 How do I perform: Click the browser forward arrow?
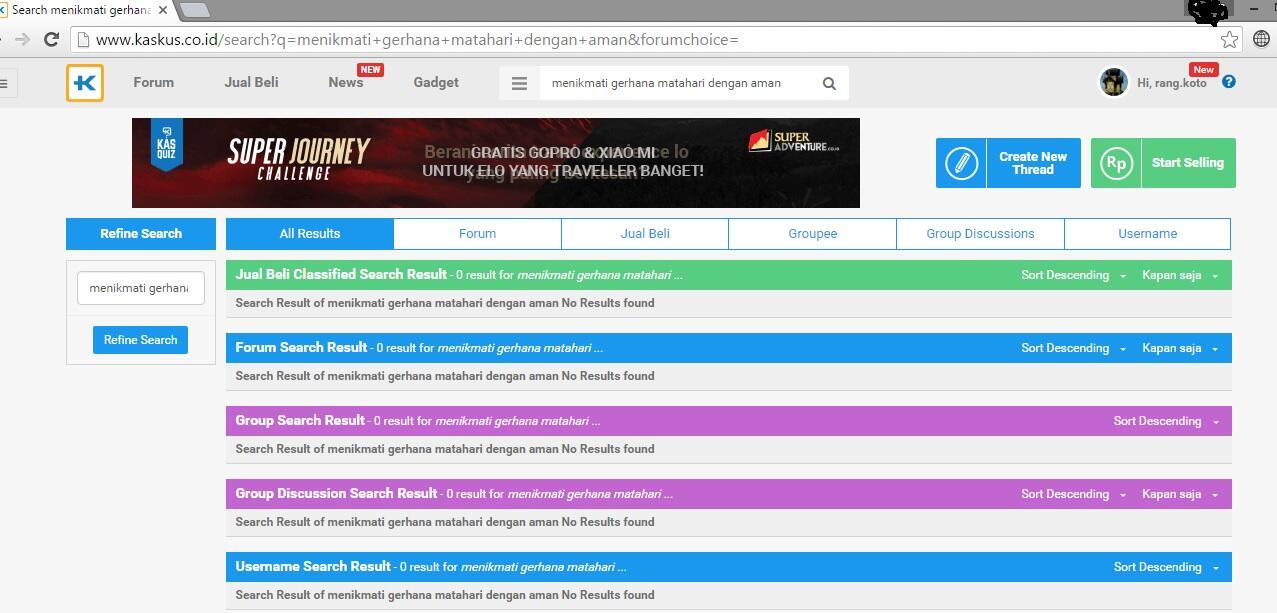coord(22,40)
